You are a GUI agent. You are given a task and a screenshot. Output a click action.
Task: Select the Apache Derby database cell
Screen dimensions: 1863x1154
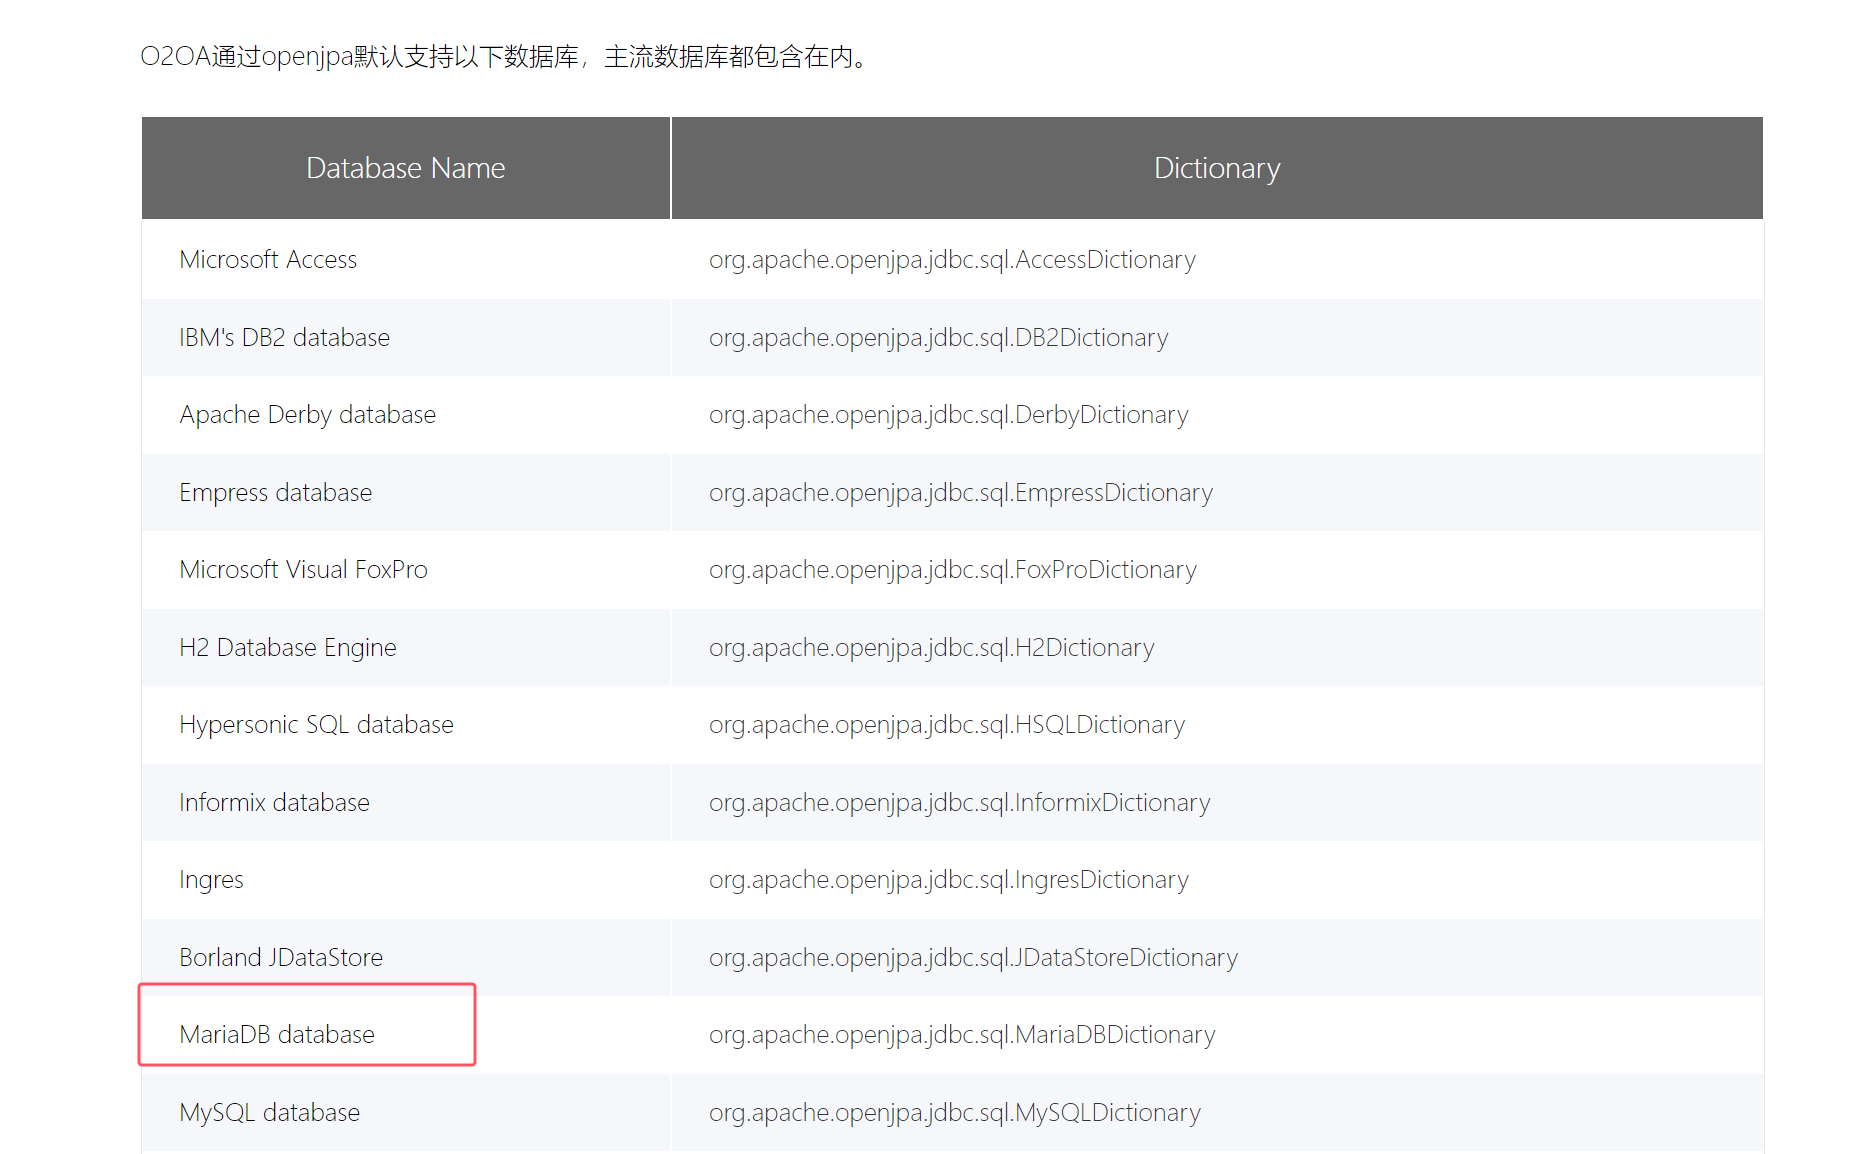click(x=406, y=415)
